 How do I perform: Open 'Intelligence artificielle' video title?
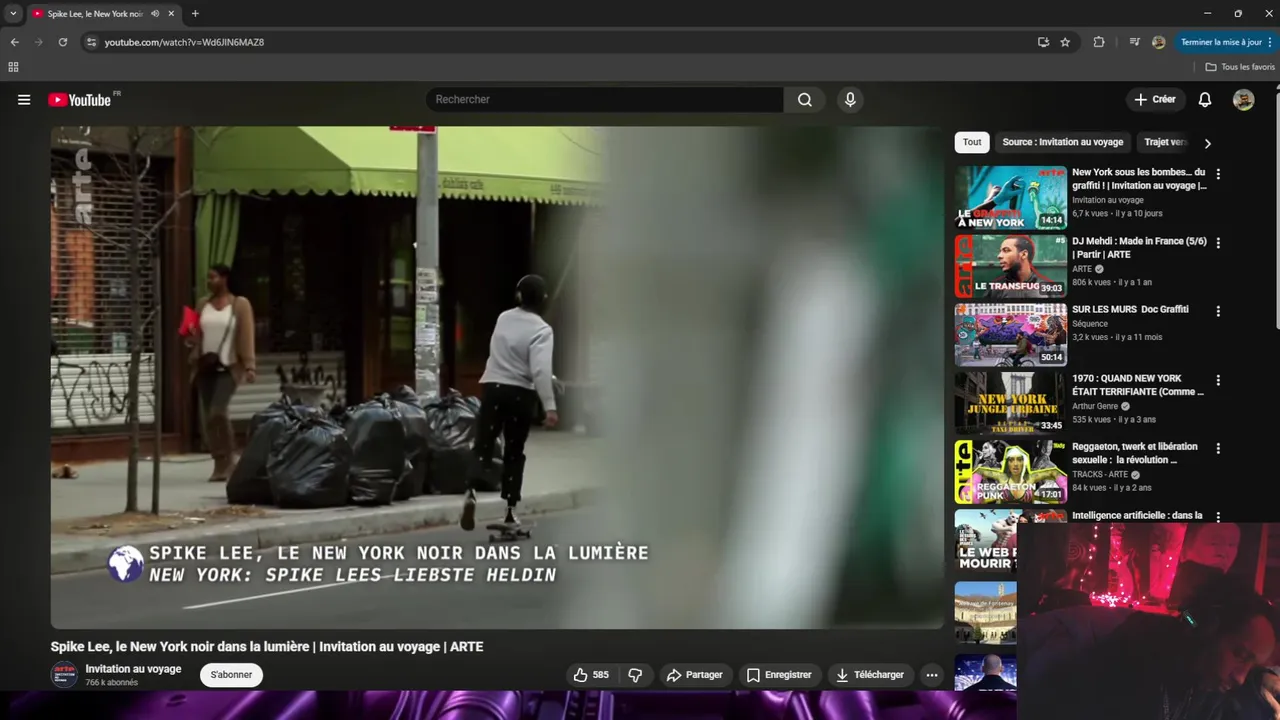(1137, 516)
